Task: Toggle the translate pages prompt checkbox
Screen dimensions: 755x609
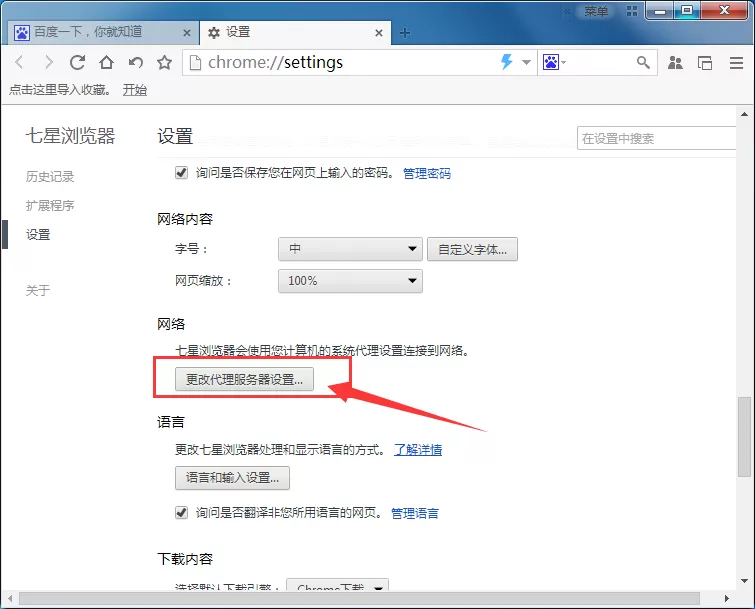Action: [x=182, y=512]
